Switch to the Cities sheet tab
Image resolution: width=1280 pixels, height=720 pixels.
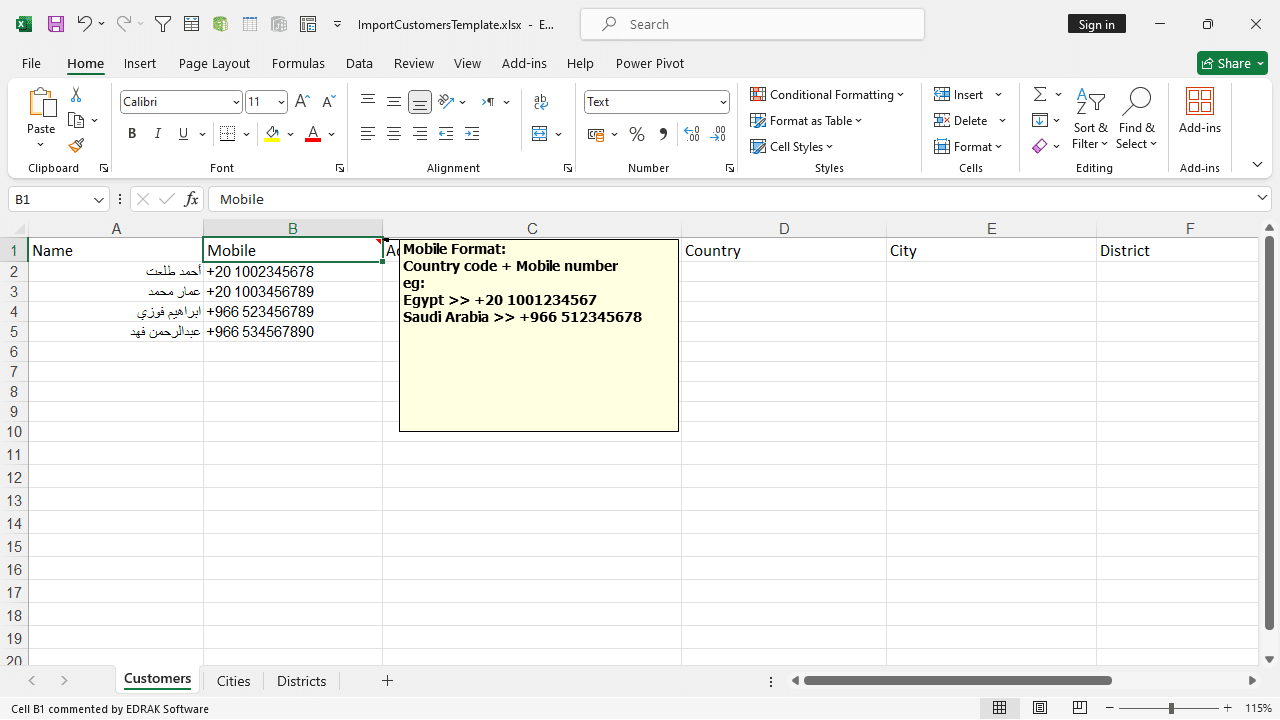point(233,681)
